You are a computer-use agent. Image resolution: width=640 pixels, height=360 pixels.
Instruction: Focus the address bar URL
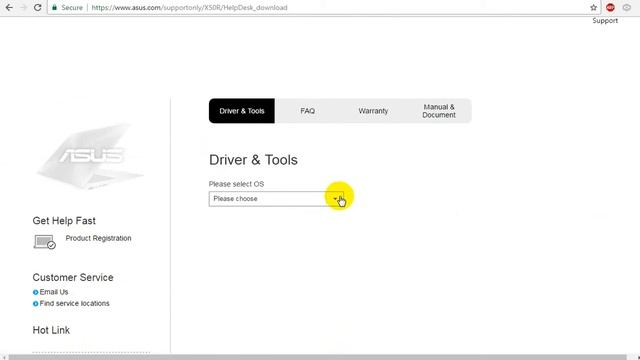click(x=189, y=7)
